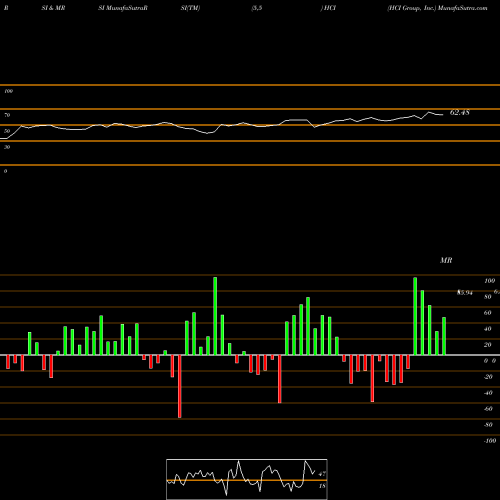The height and width of the screenshot is (500, 500).
Task: Click the -100 label on MR axis
Action: (x=490, y=441)
